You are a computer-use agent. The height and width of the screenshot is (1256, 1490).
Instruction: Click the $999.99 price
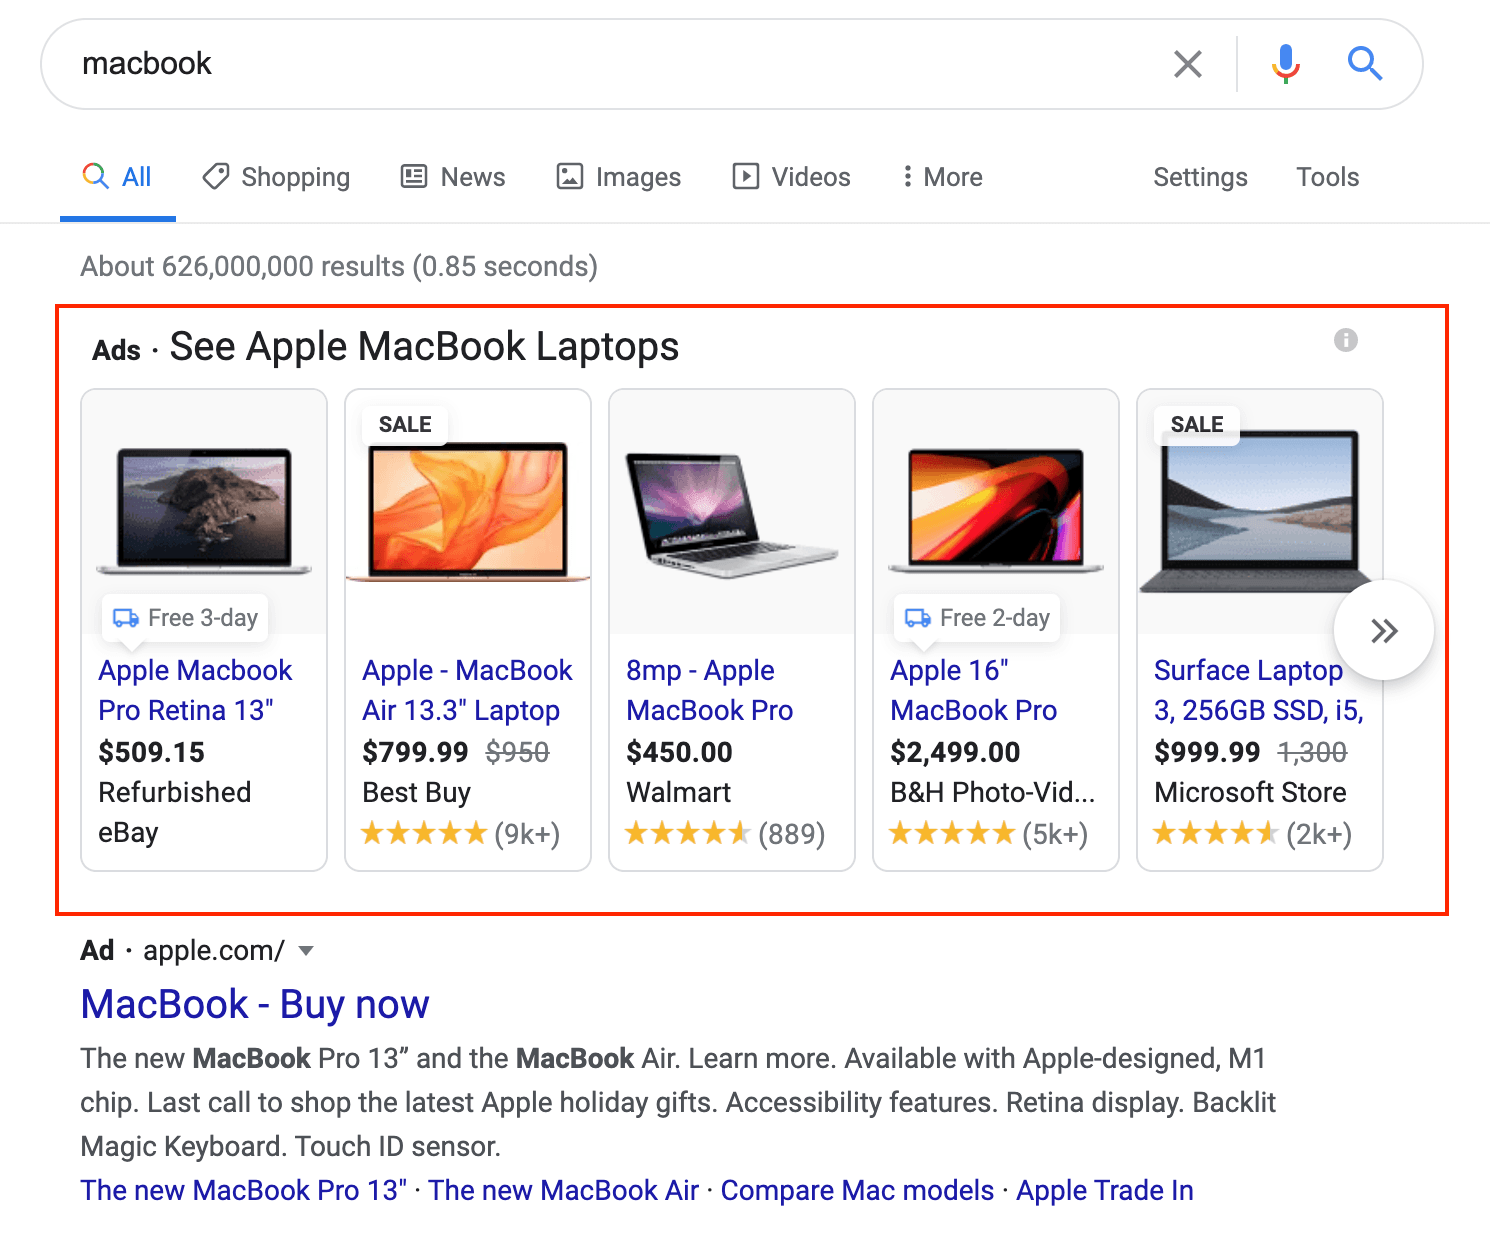pyautogui.click(x=1207, y=752)
